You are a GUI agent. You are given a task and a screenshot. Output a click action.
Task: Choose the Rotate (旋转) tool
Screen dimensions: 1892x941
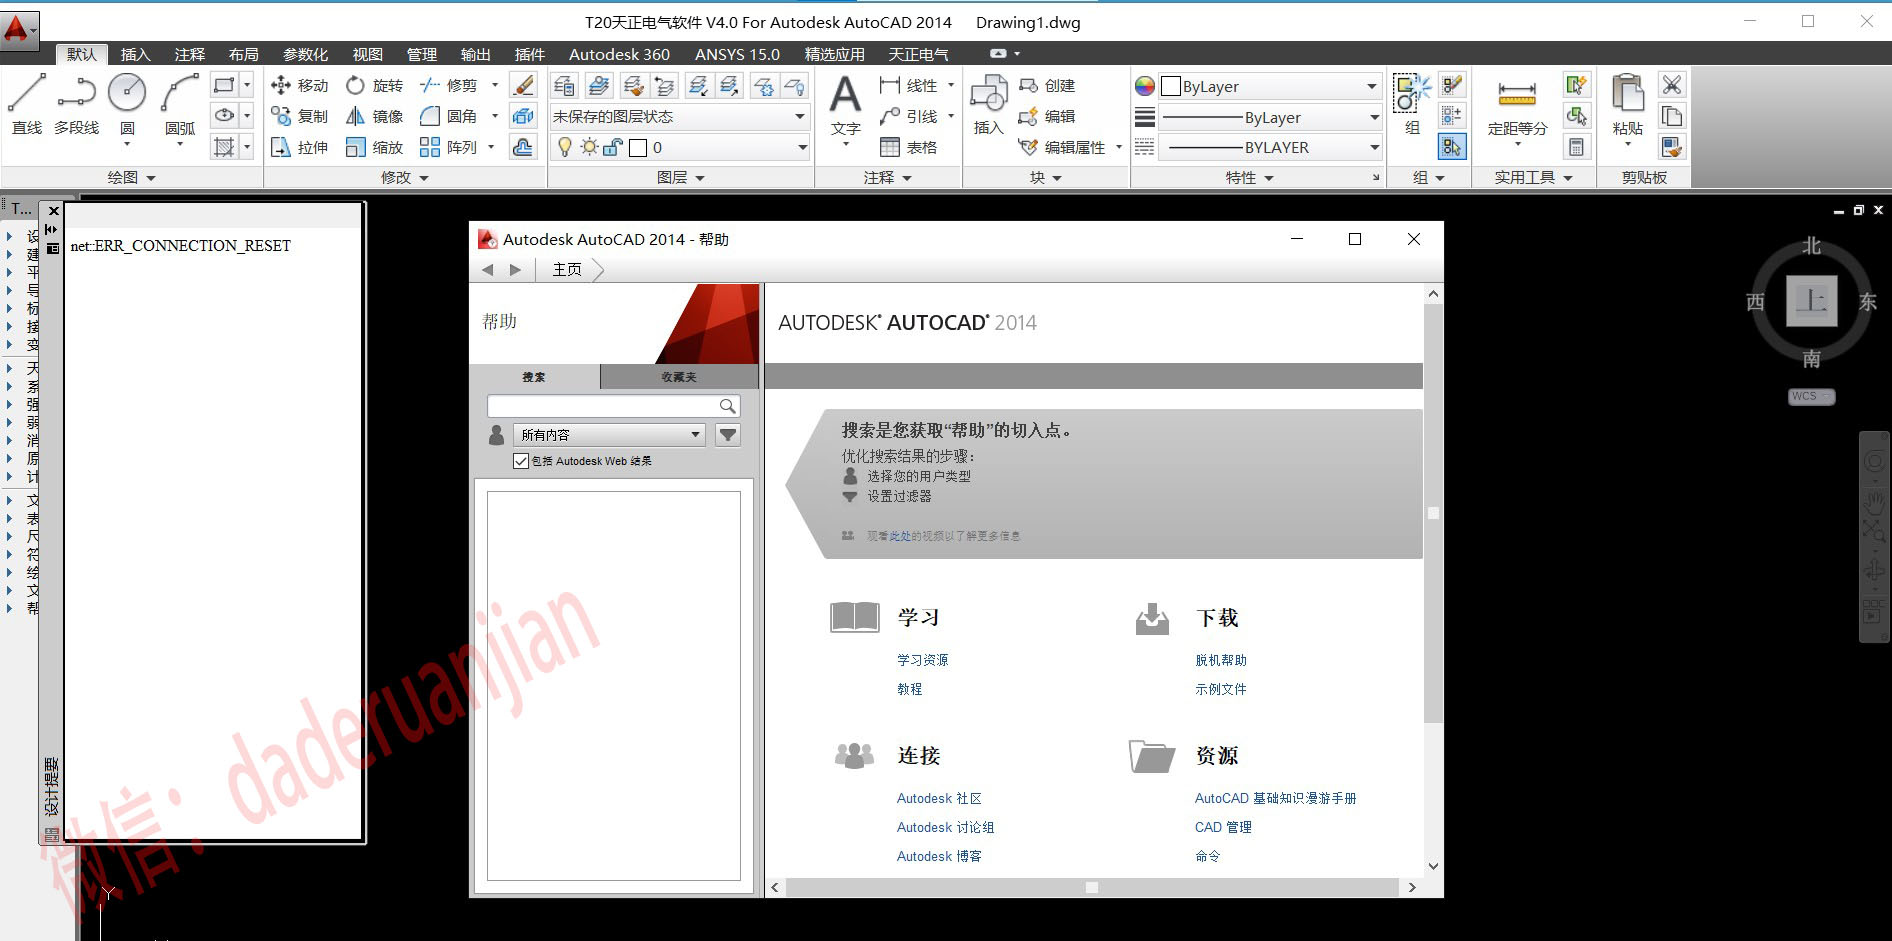[355, 86]
